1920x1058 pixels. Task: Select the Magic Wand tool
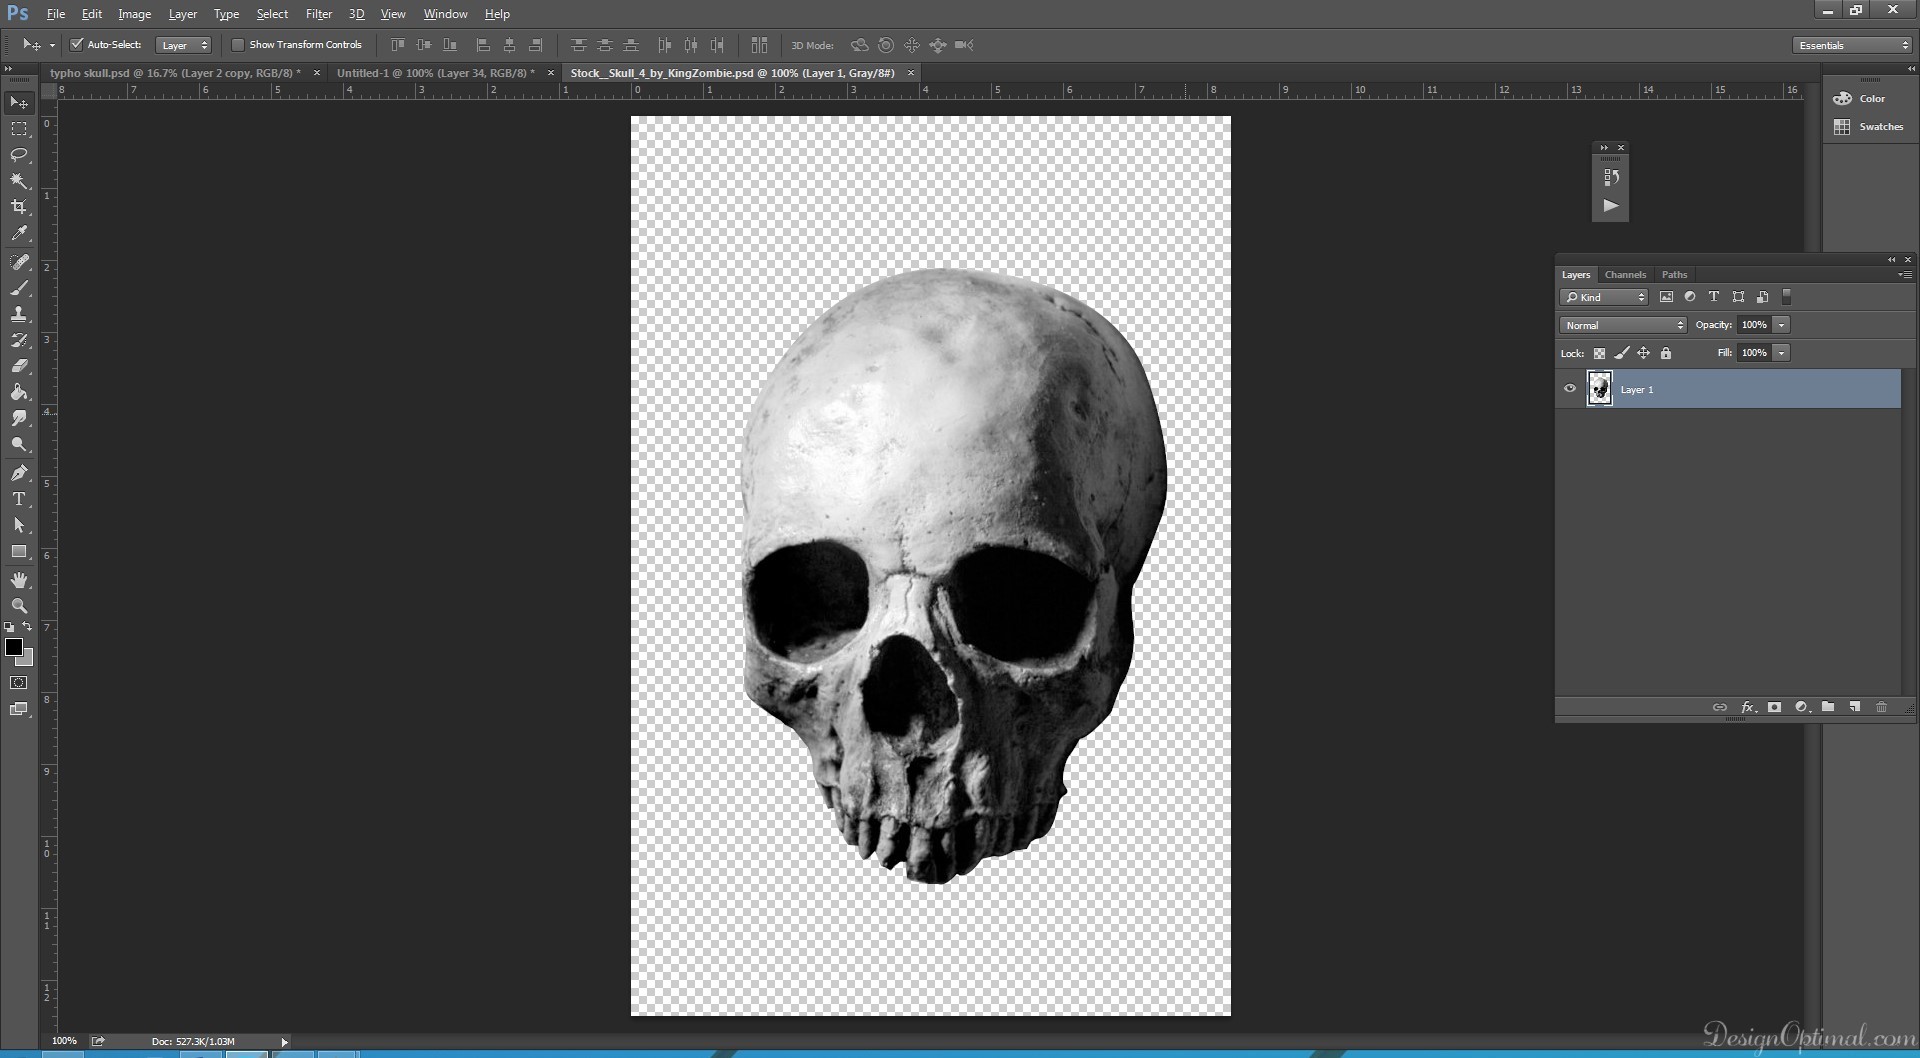click(19, 181)
